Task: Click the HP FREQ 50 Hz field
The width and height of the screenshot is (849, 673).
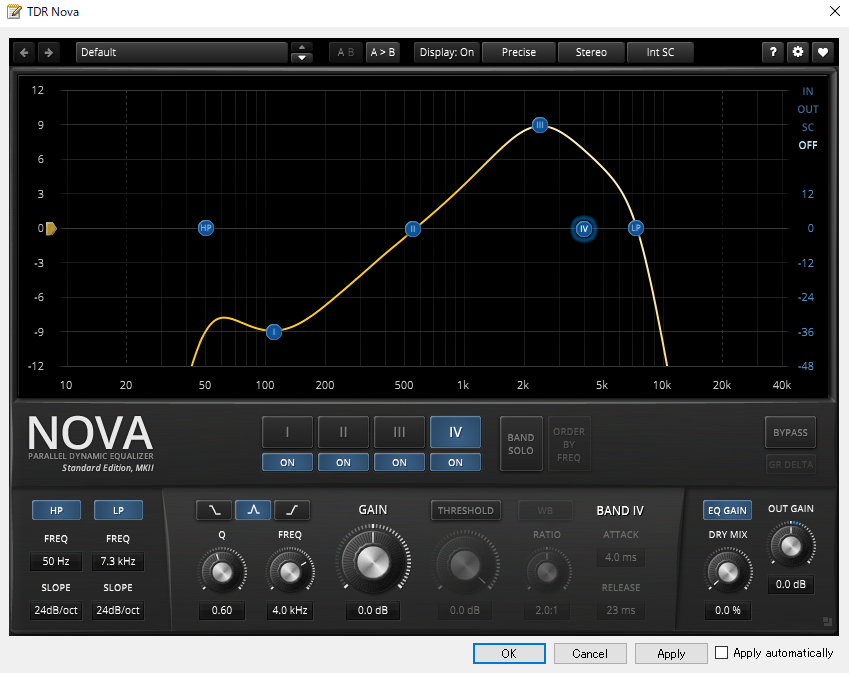Action: (56, 561)
